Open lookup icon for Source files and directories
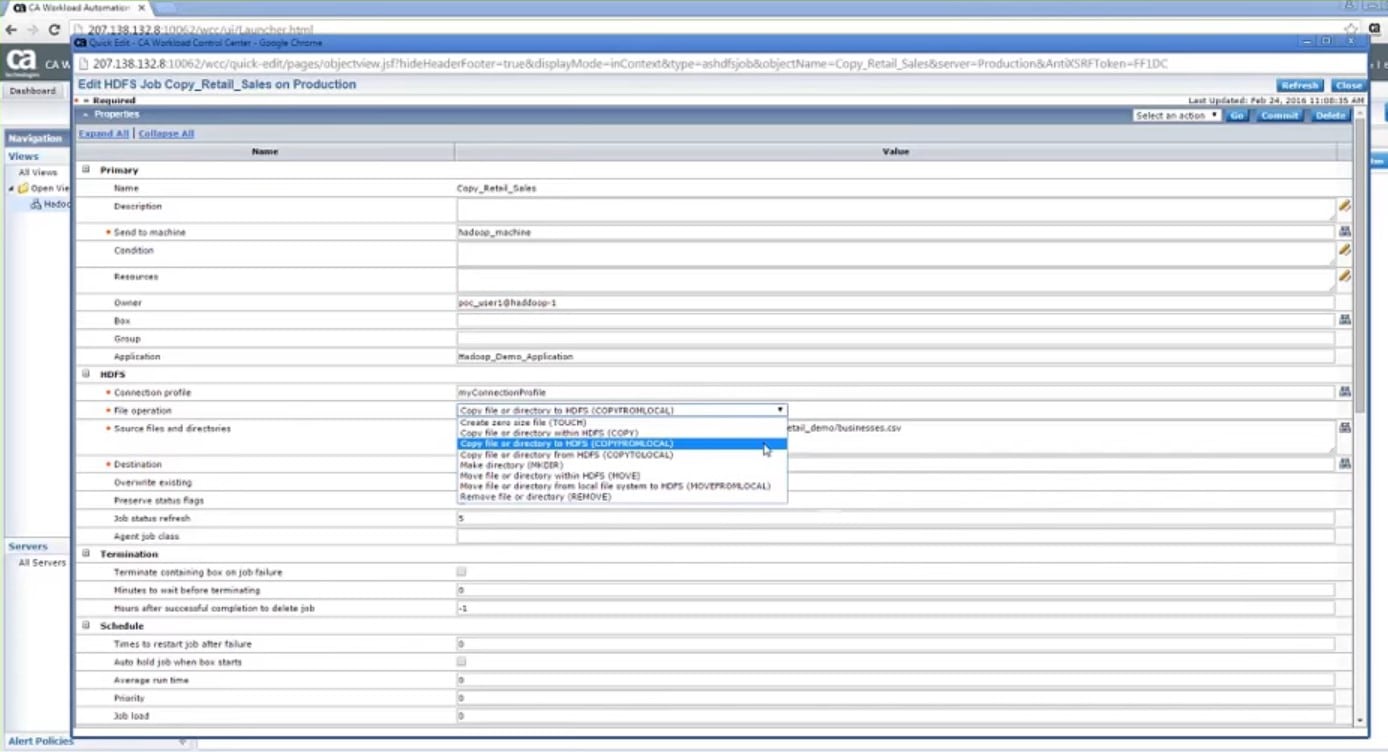Image resolution: width=1388 pixels, height=752 pixels. tap(1345, 428)
